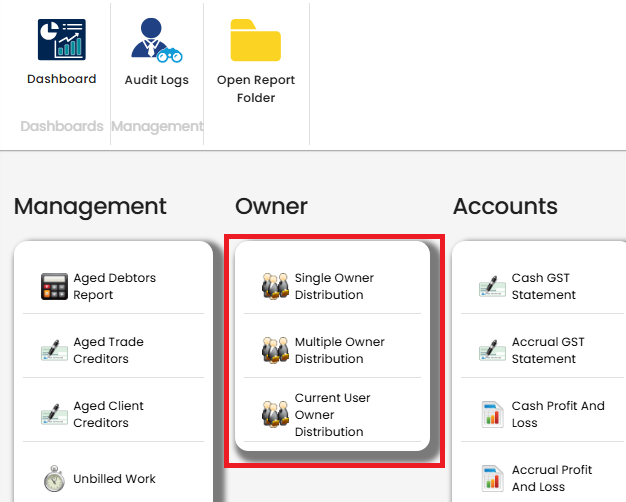Click the chart icon for Accrual Profit And Loss
The width and height of the screenshot is (626, 502).
pos(492,479)
